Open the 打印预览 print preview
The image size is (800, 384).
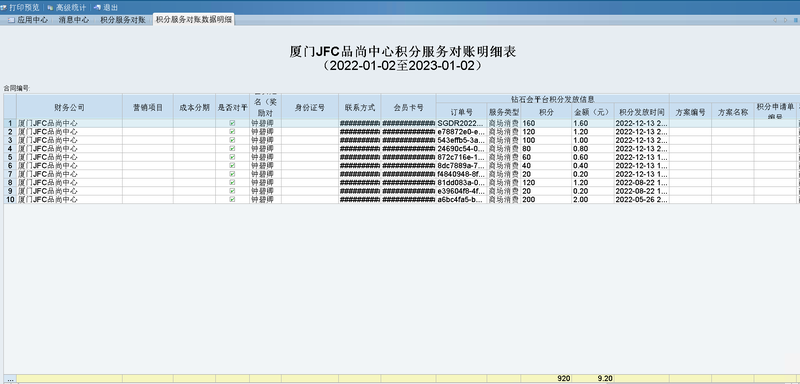[20, 8]
